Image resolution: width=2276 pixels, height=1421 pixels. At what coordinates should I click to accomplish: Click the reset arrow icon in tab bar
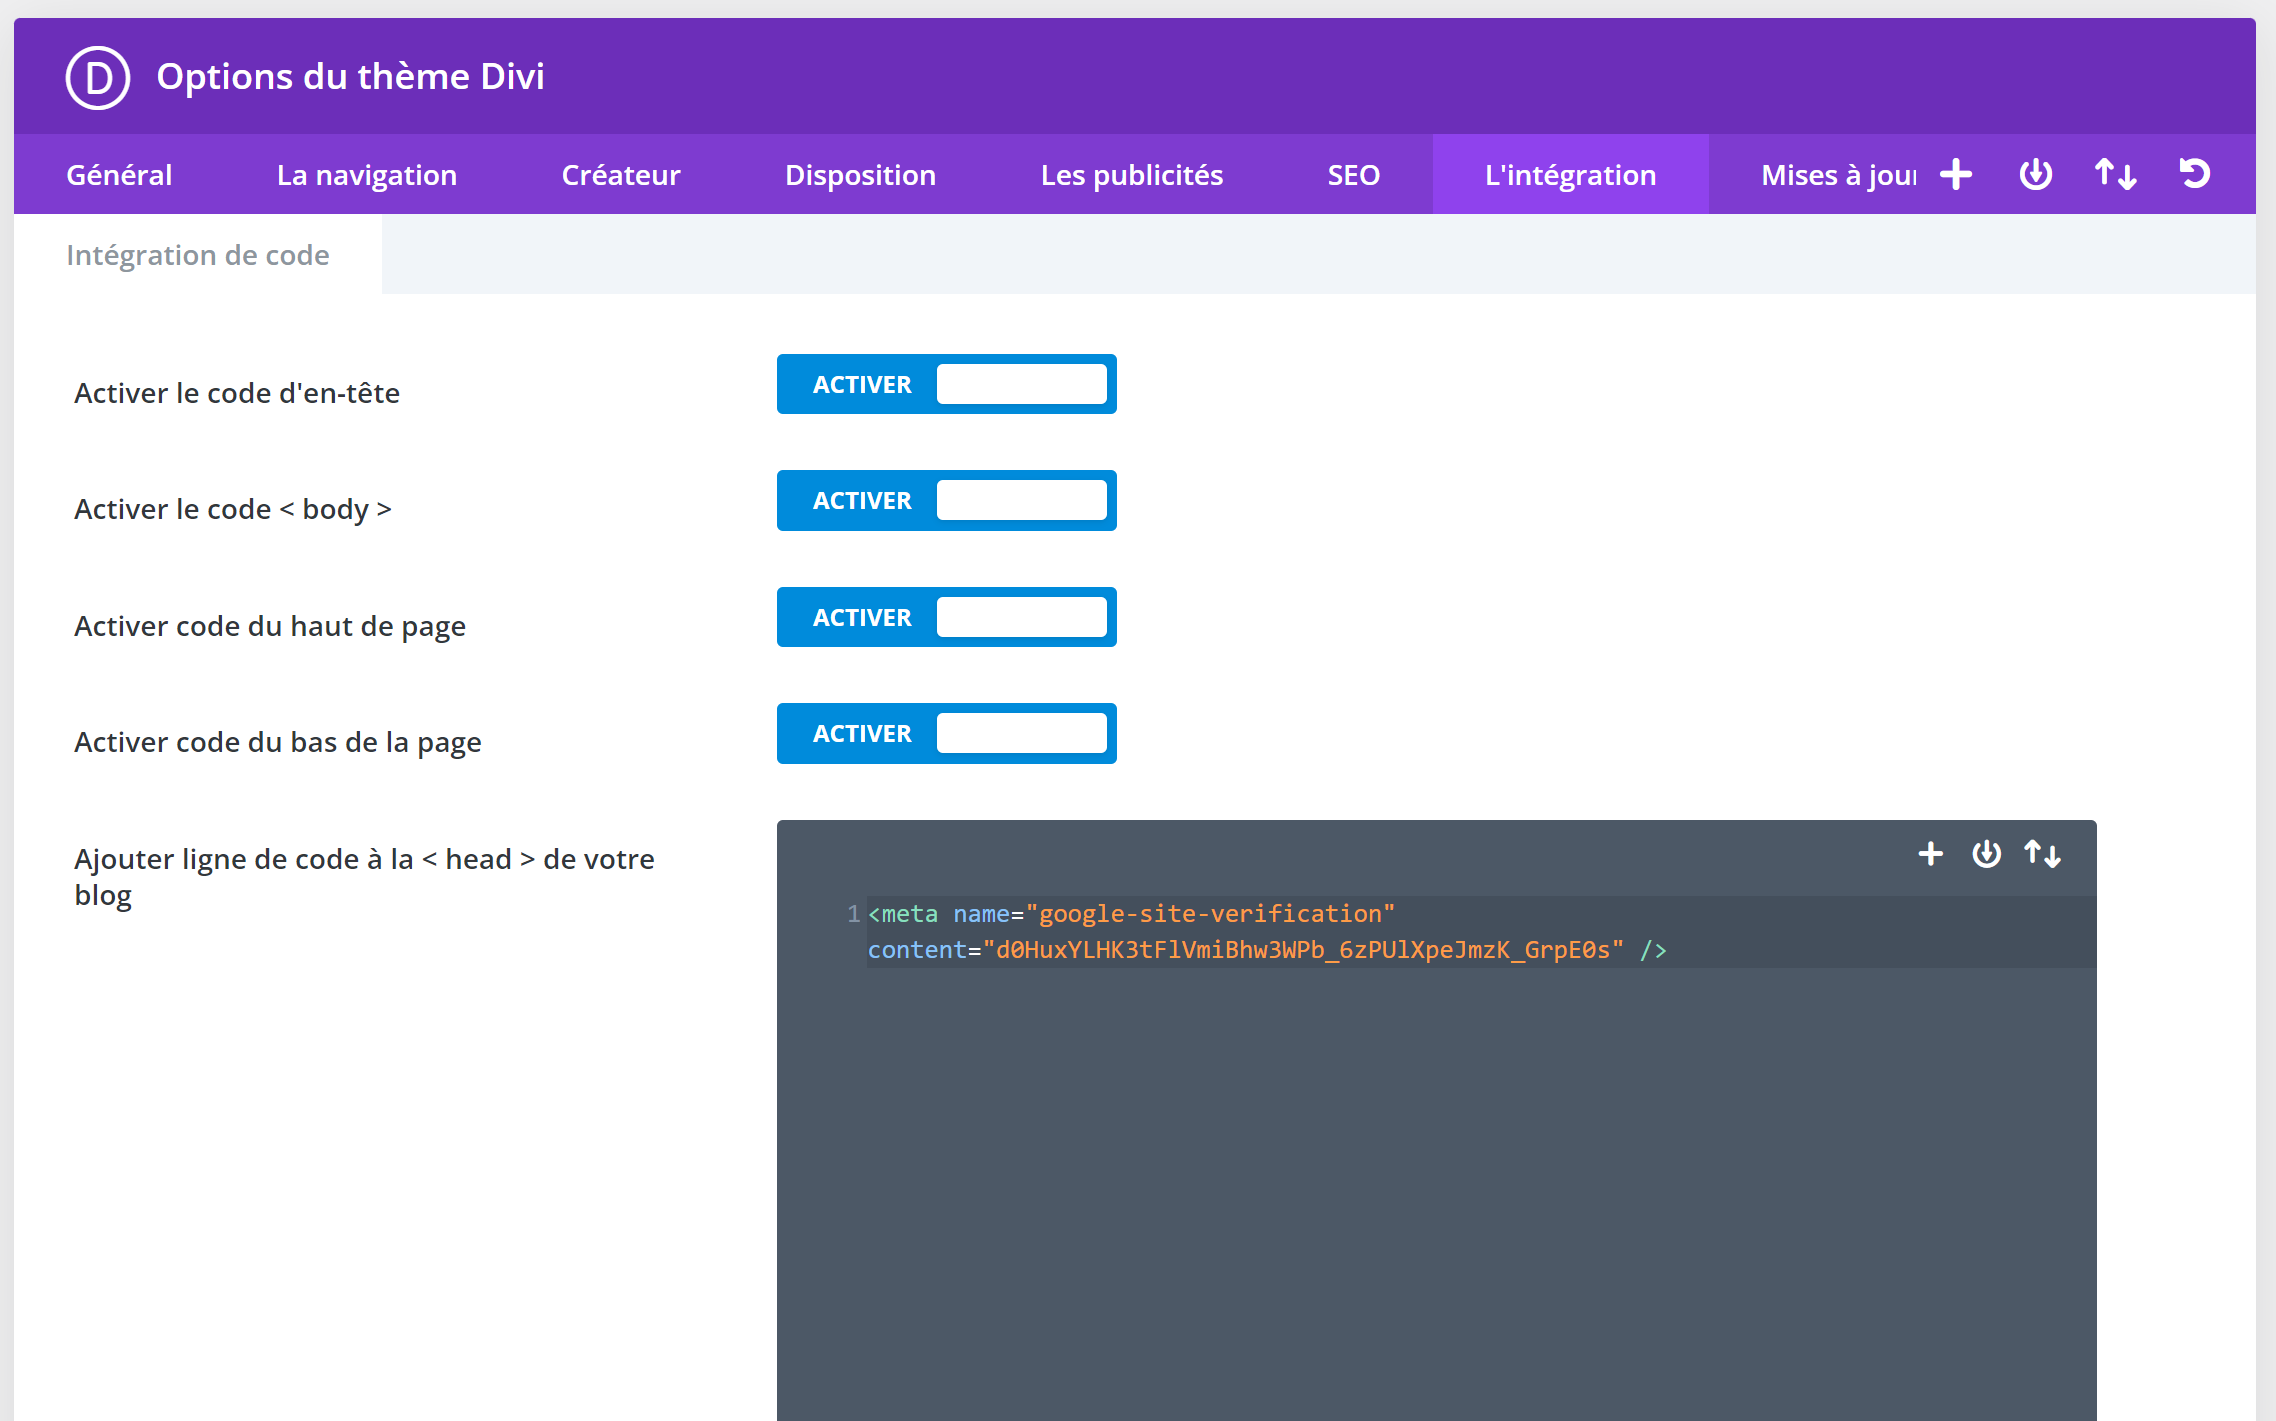(x=2195, y=174)
